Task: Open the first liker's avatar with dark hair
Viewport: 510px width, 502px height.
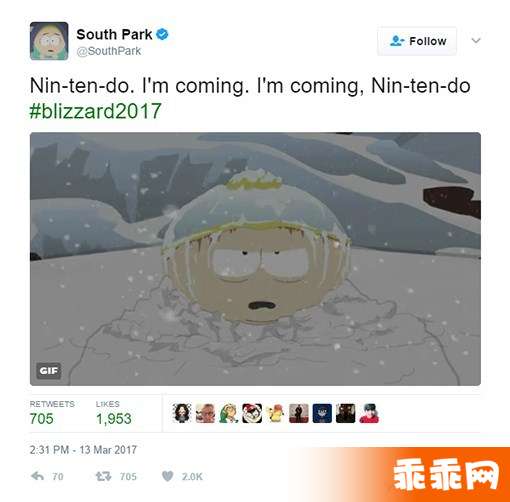Action: [x=182, y=413]
